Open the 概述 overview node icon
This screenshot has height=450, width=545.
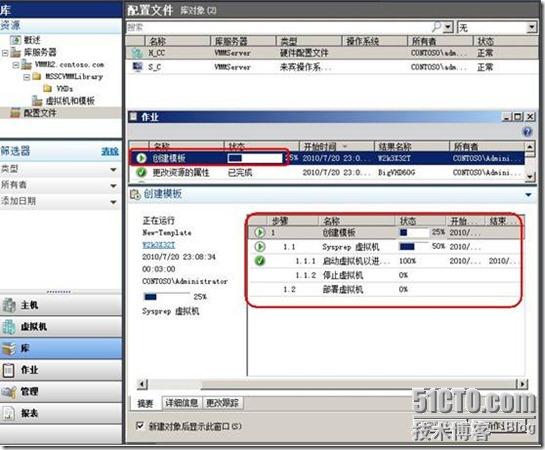(15, 40)
